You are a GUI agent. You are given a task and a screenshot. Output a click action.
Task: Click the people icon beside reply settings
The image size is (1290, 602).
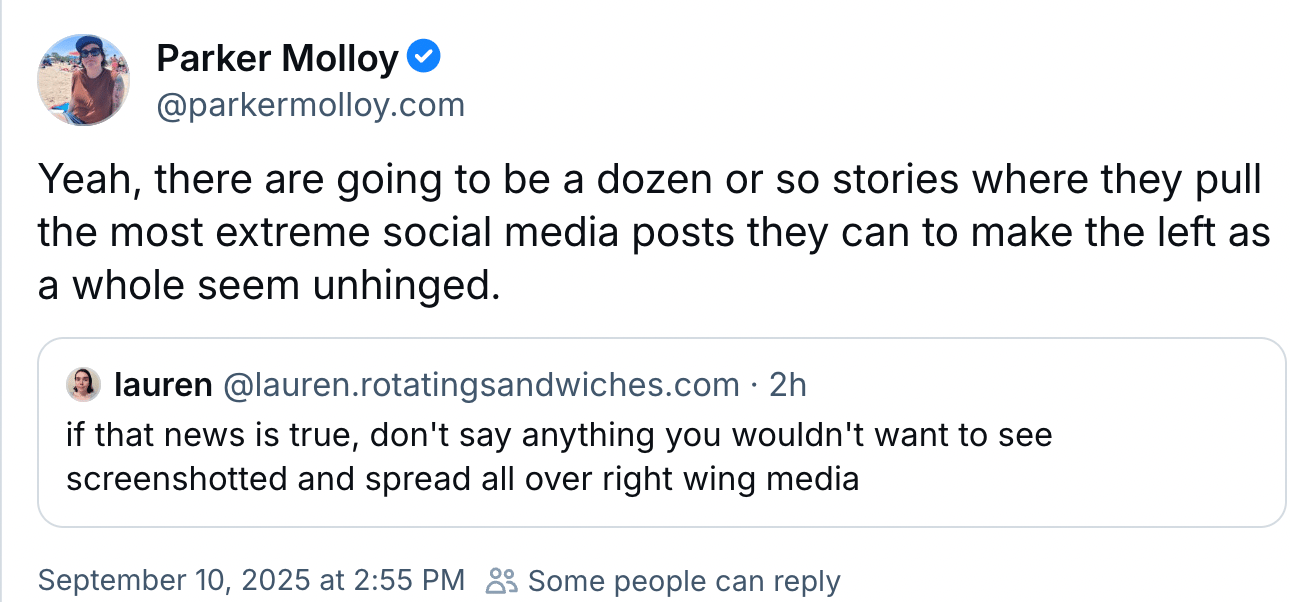click(501, 580)
